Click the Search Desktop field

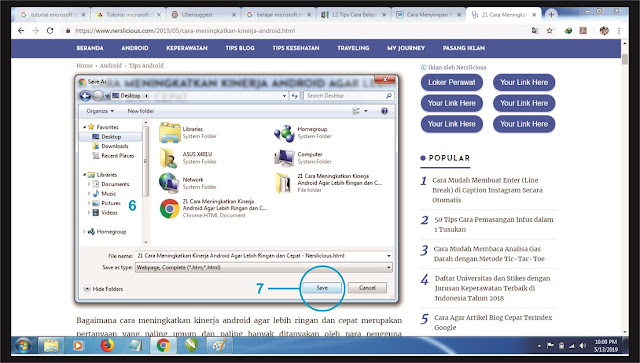click(349, 96)
